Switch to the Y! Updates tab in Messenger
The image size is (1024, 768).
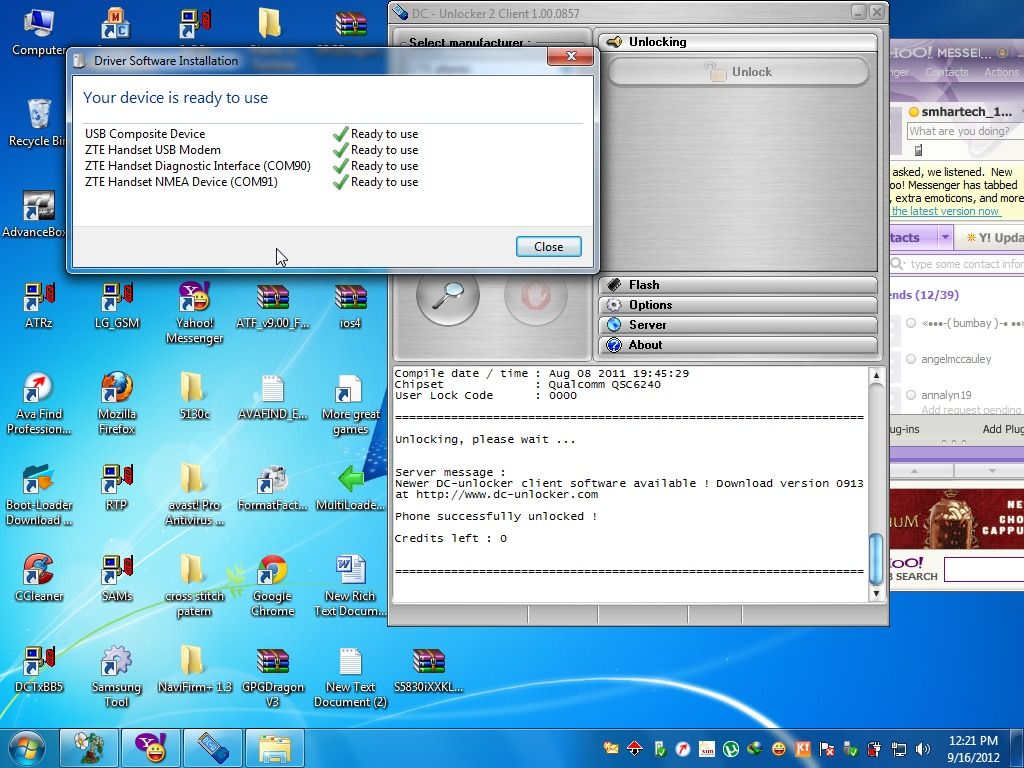click(x=990, y=238)
